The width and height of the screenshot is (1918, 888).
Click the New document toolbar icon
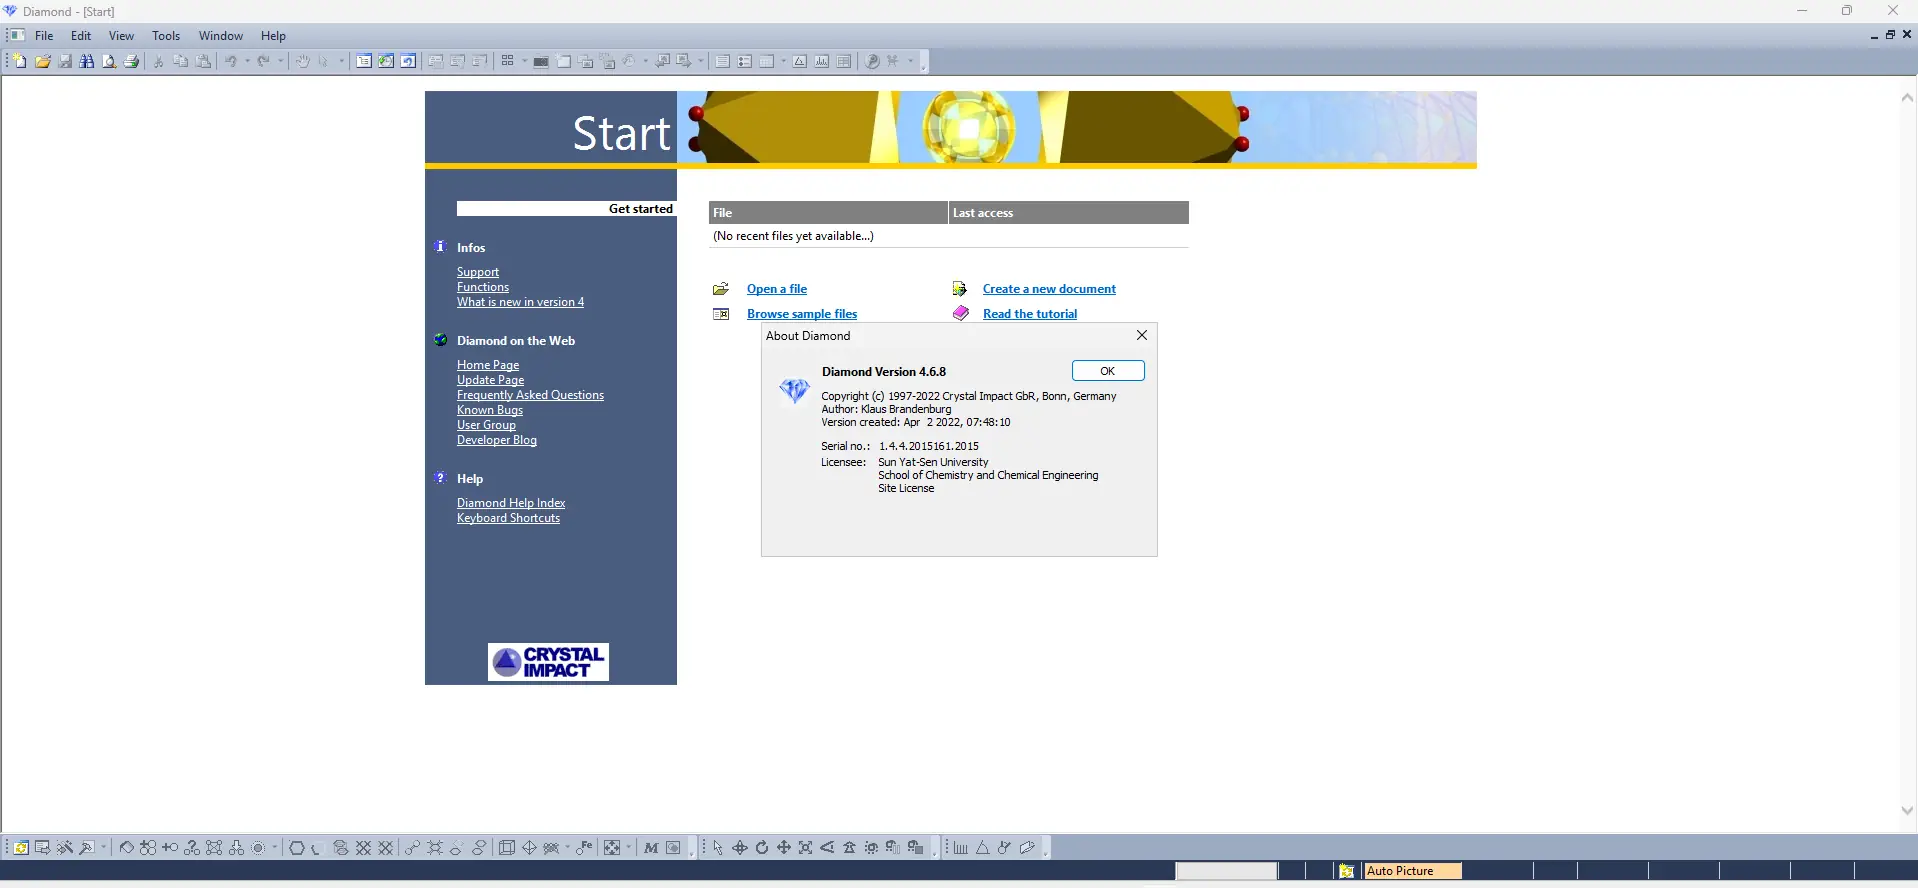[20, 61]
